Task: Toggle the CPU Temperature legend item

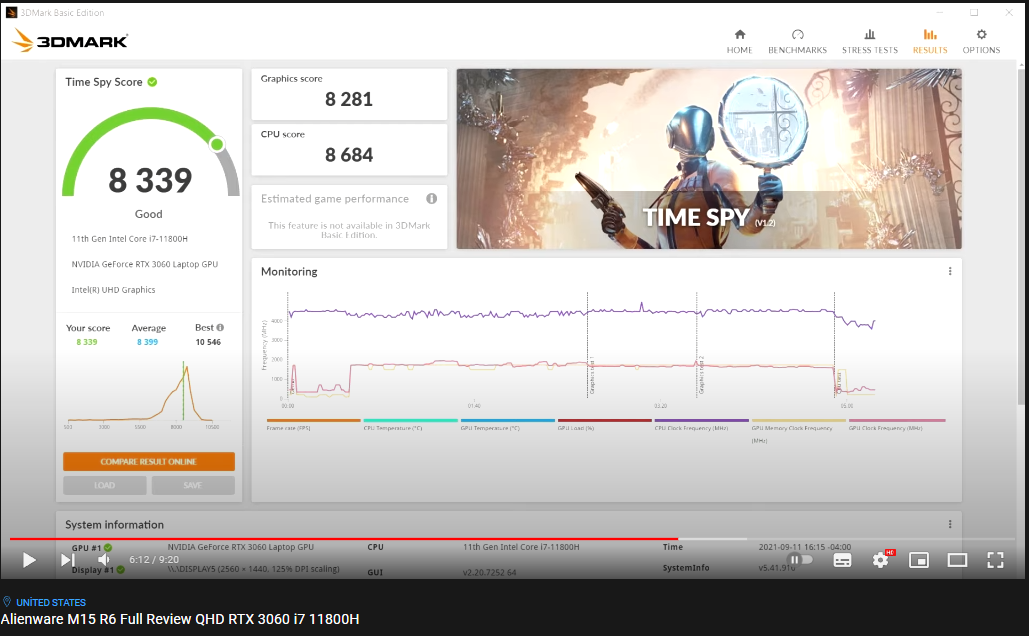Action: (x=410, y=424)
